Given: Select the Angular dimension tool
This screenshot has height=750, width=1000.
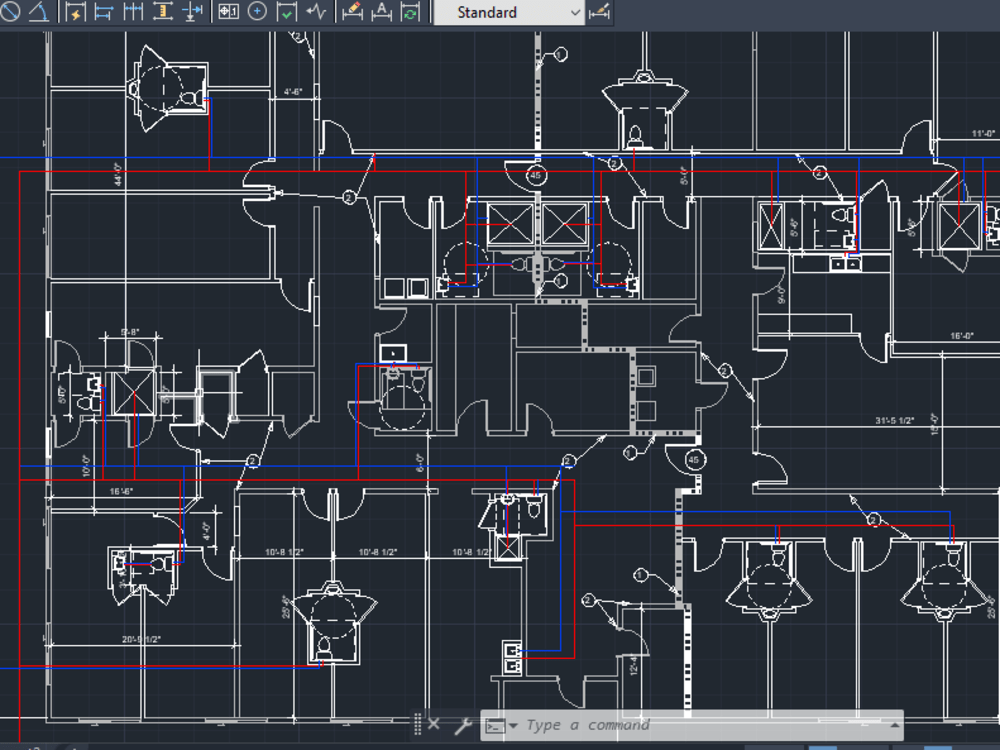Looking at the screenshot, I should (x=40, y=12).
